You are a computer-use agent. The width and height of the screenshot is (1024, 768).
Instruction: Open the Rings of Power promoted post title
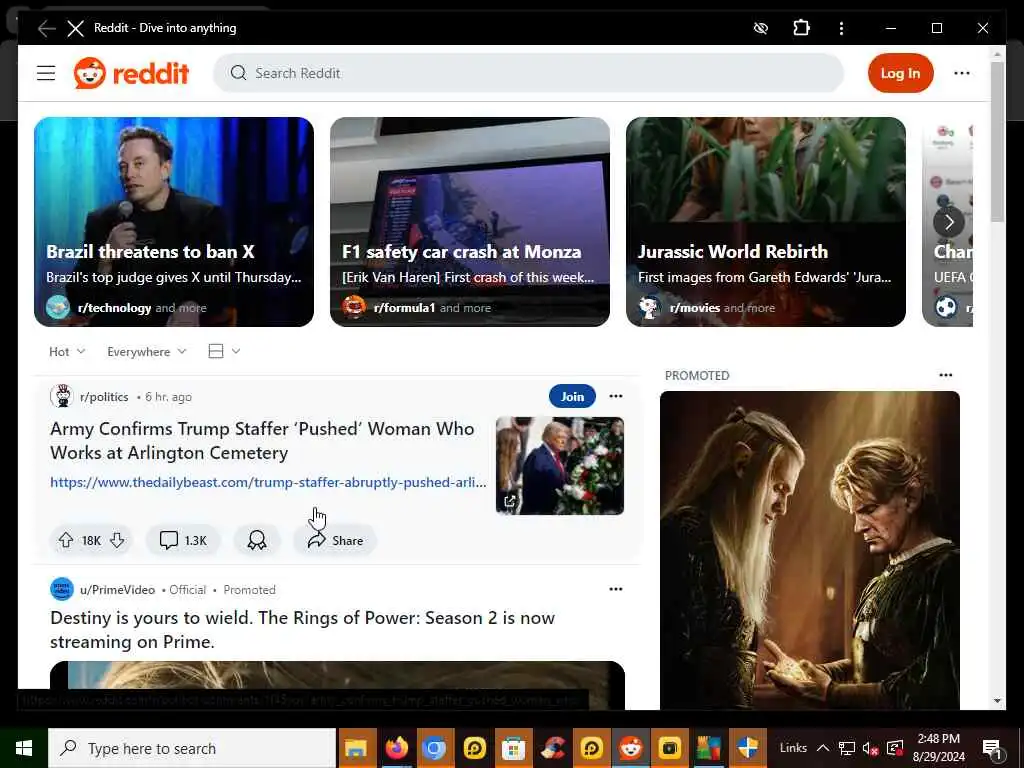tap(302, 630)
